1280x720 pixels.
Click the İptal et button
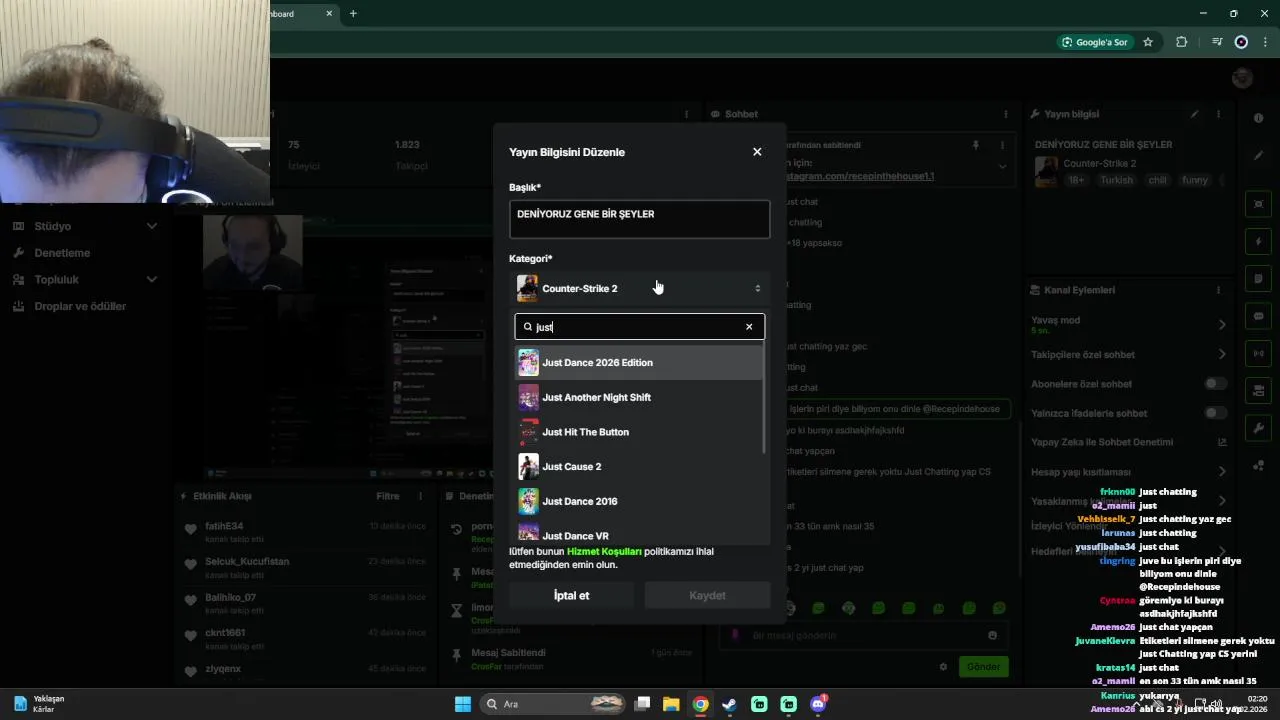click(571, 595)
